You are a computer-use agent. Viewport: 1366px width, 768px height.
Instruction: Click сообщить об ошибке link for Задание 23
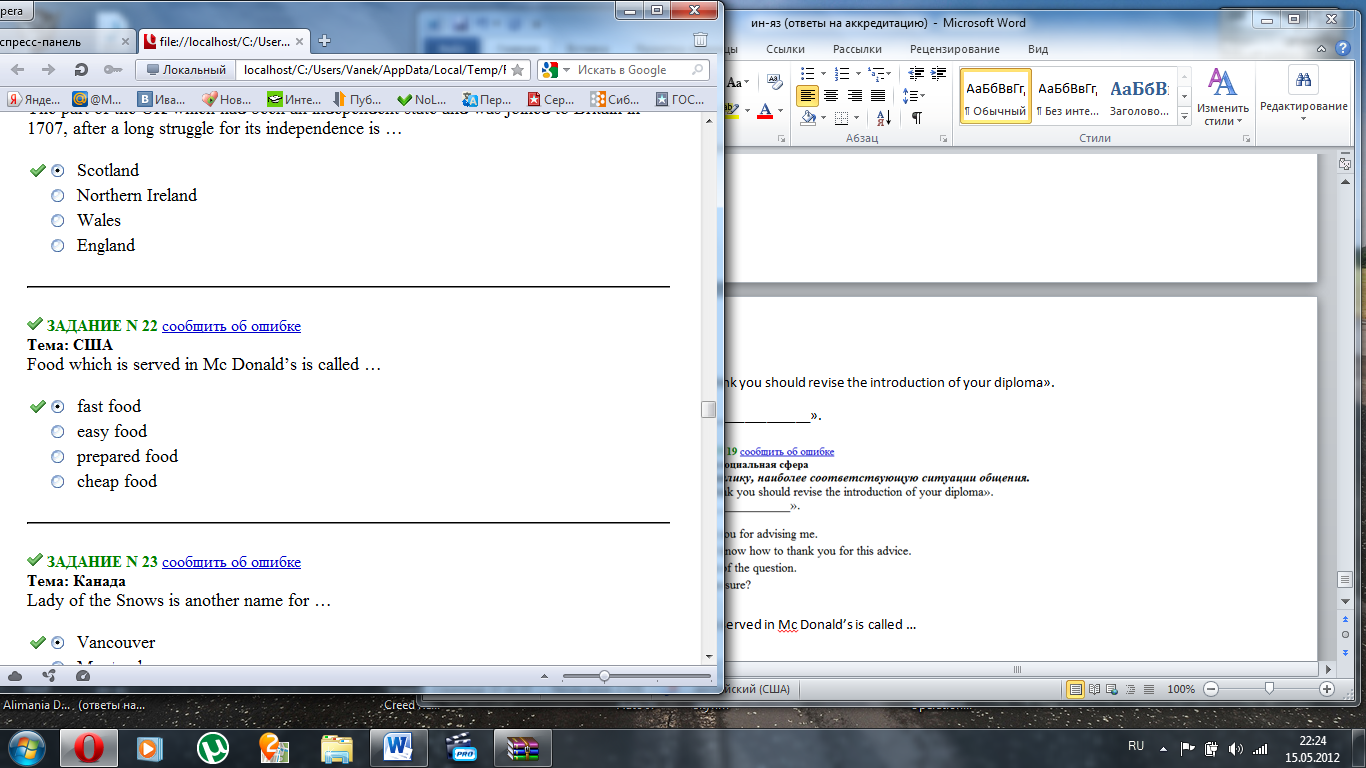231,562
